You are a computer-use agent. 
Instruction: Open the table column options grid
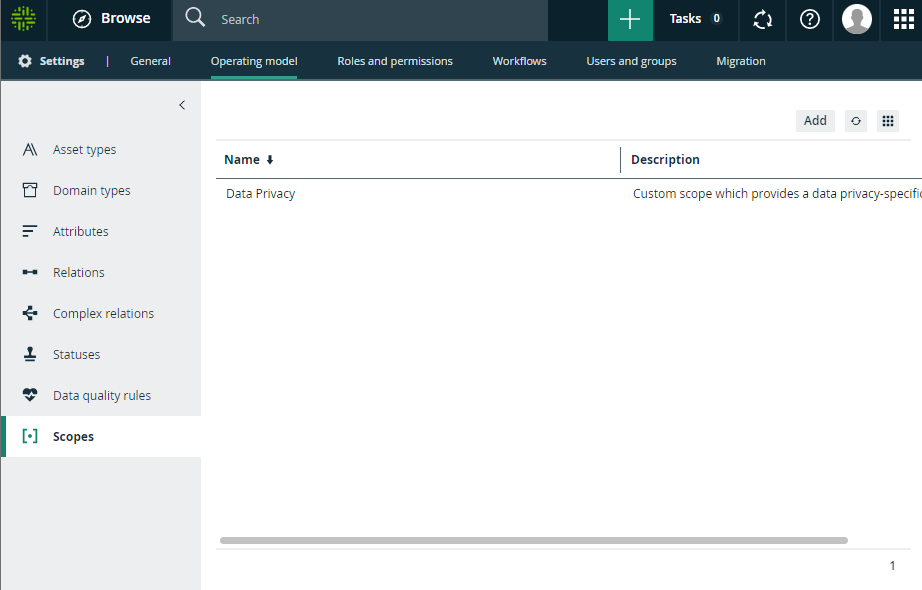pos(887,121)
